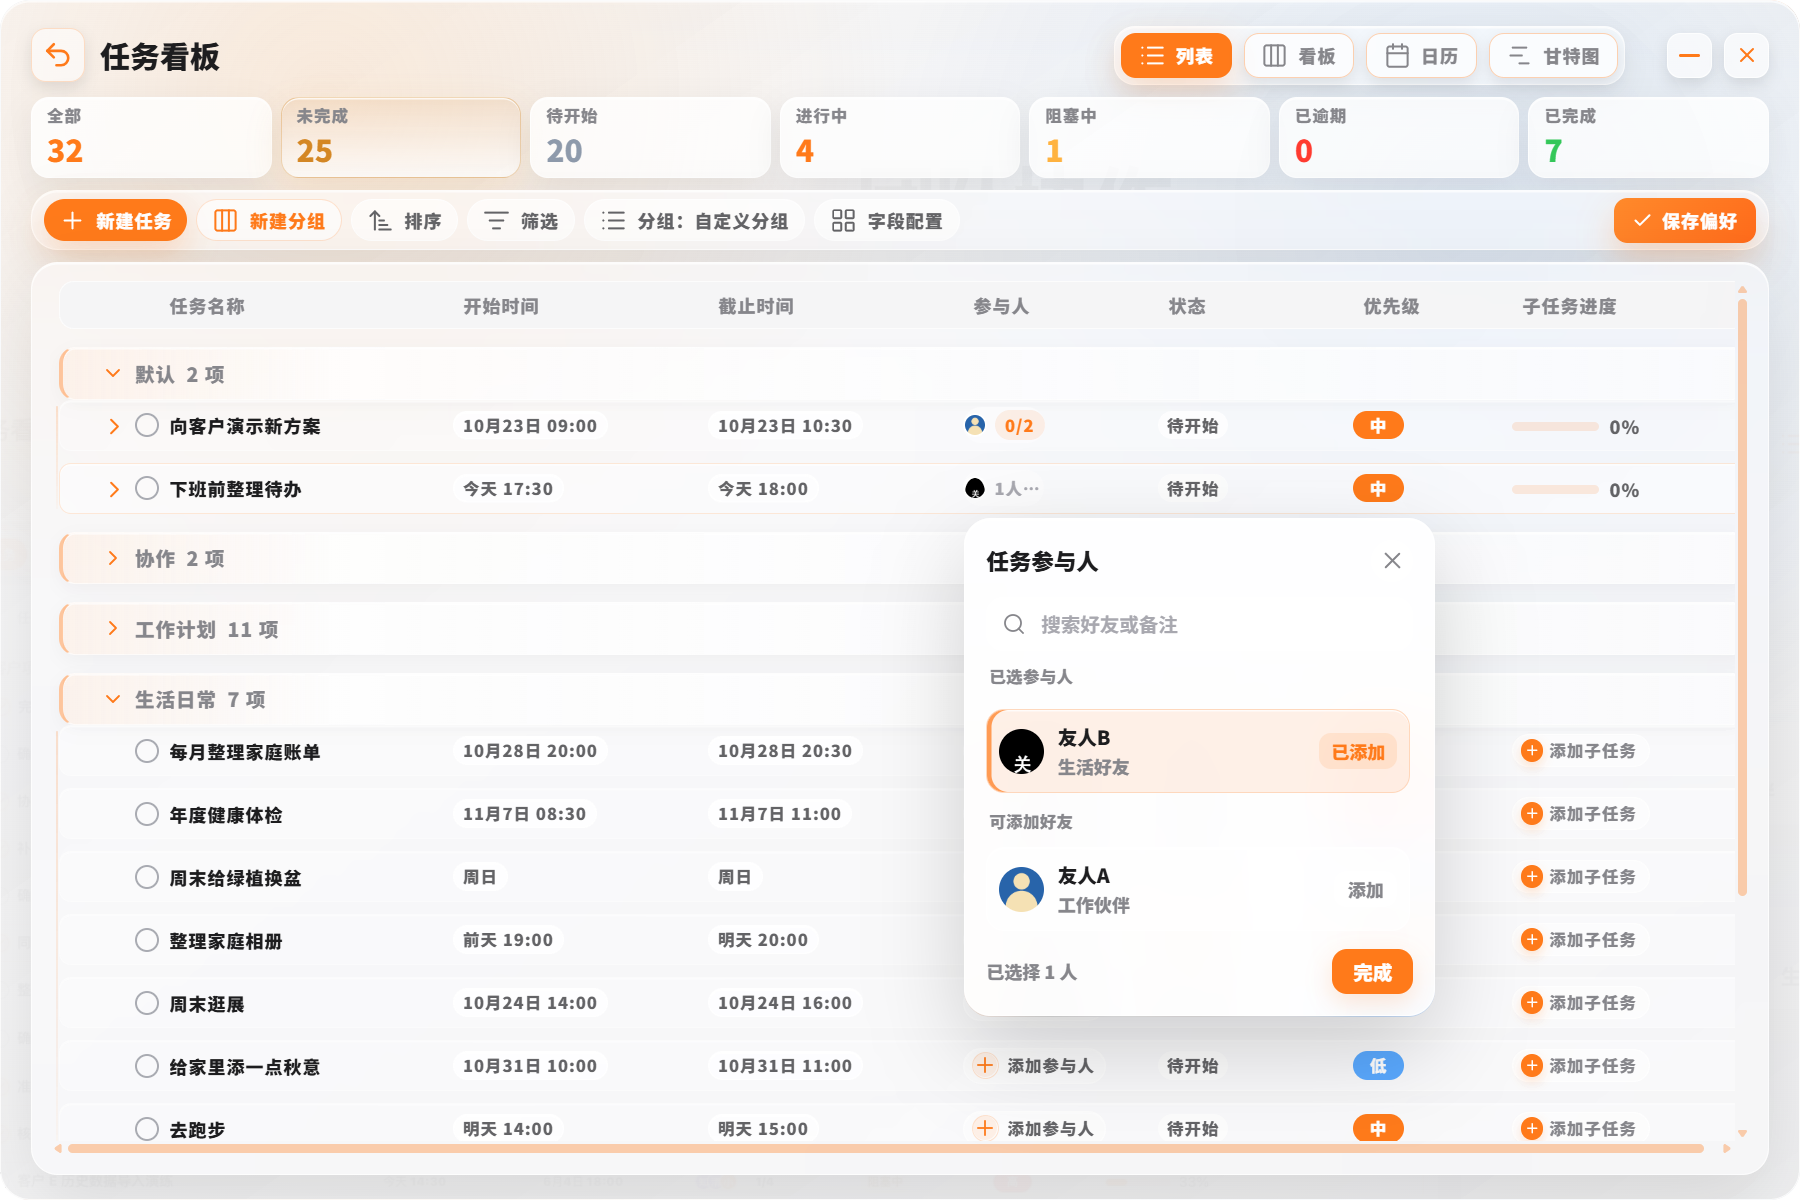Expand subtasks of 向客户演示新方案

(x=114, y=426)
